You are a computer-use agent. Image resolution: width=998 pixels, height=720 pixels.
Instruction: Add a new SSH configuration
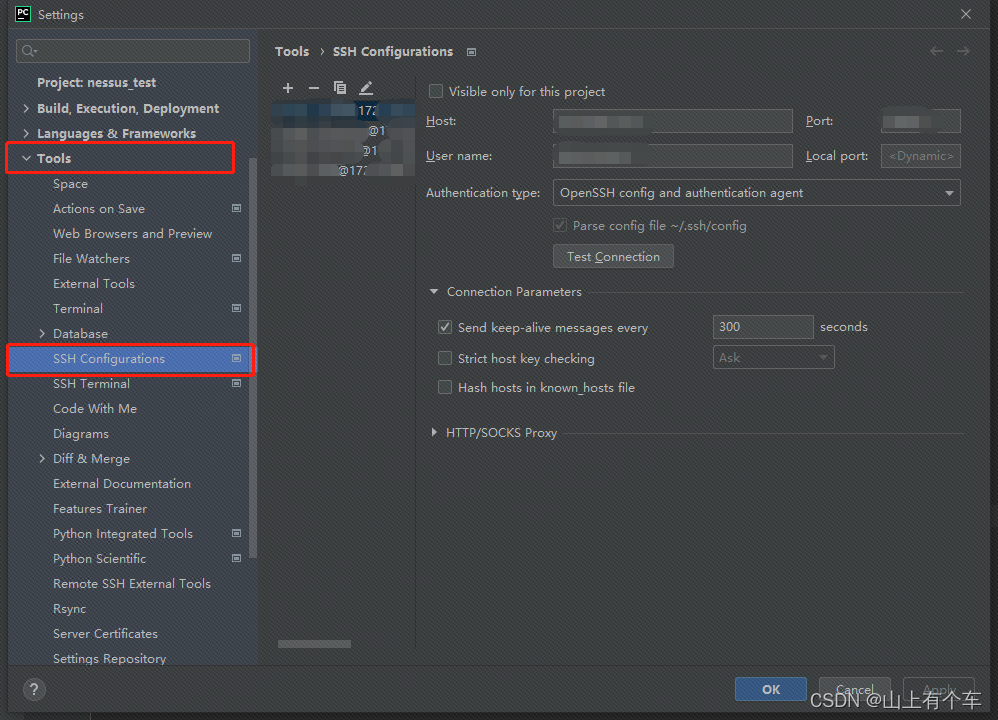[288, 88]
